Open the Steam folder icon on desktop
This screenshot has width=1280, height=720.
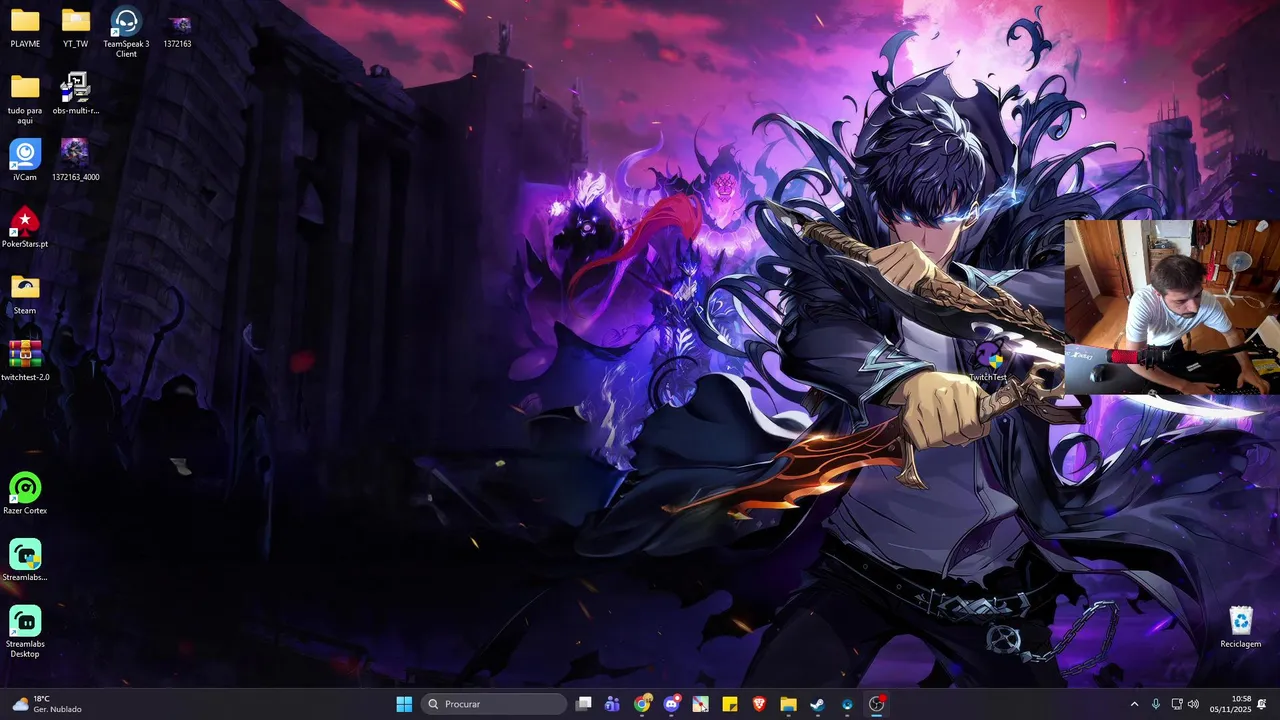coord(25,294)
